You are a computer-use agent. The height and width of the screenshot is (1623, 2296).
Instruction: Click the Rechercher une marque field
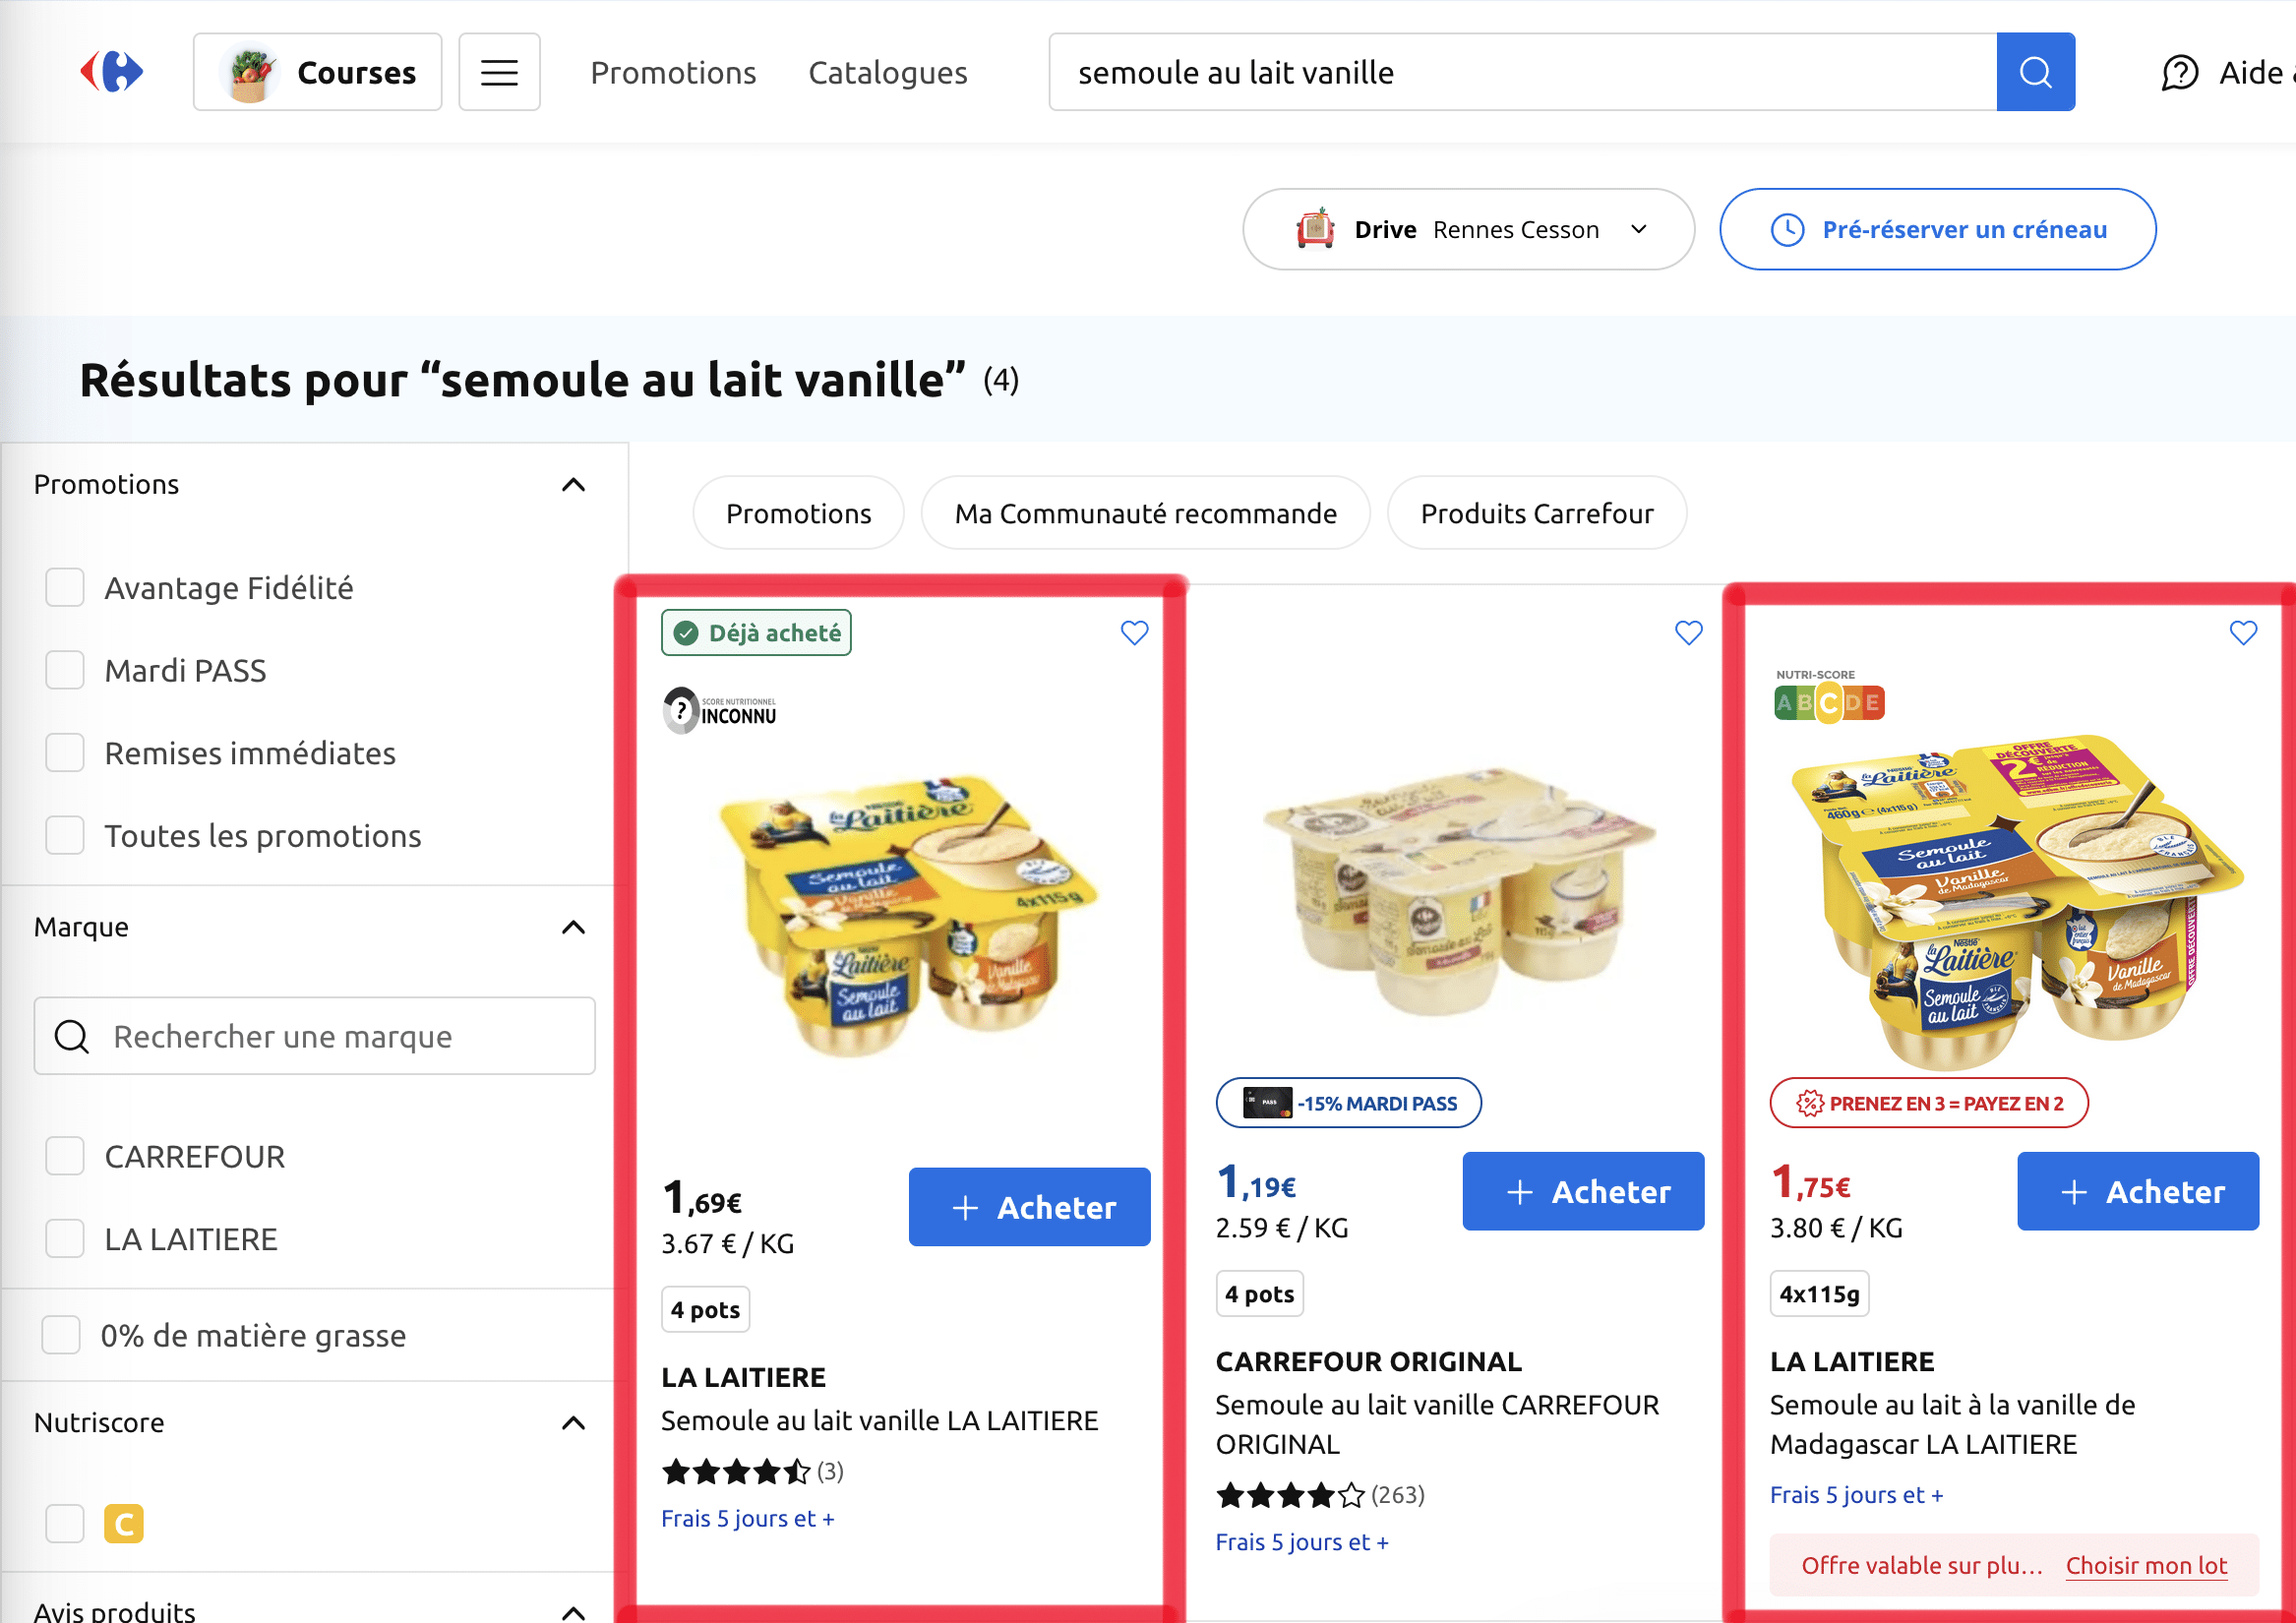pyautogui.click(x=314, y=1036)
